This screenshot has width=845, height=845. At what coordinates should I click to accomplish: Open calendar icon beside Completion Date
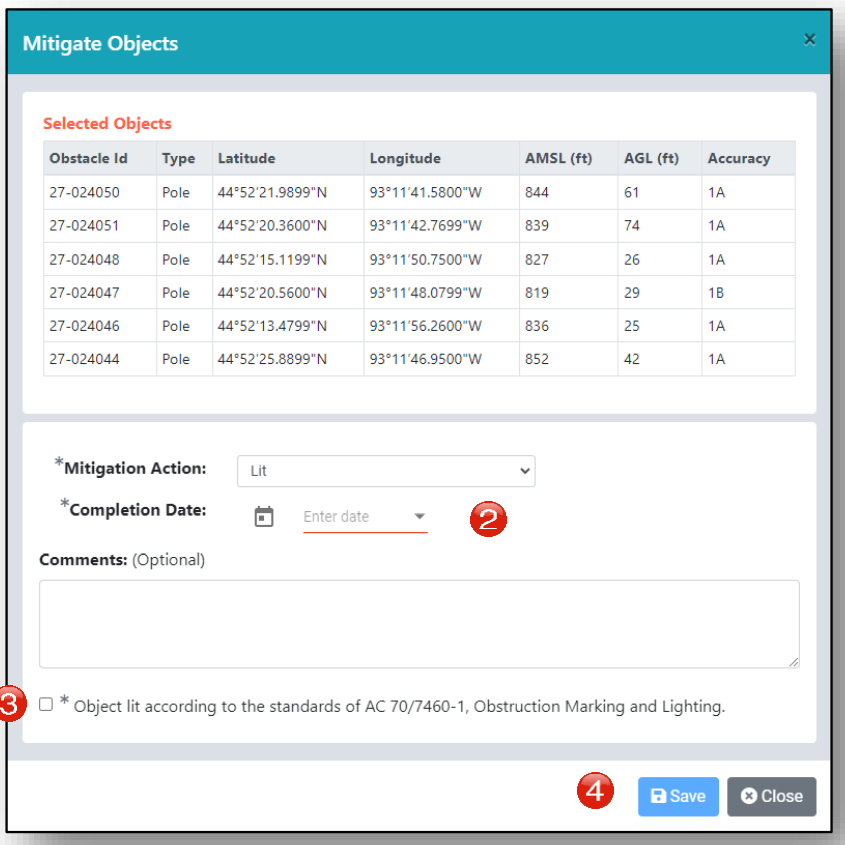click(x=264, y=516)
